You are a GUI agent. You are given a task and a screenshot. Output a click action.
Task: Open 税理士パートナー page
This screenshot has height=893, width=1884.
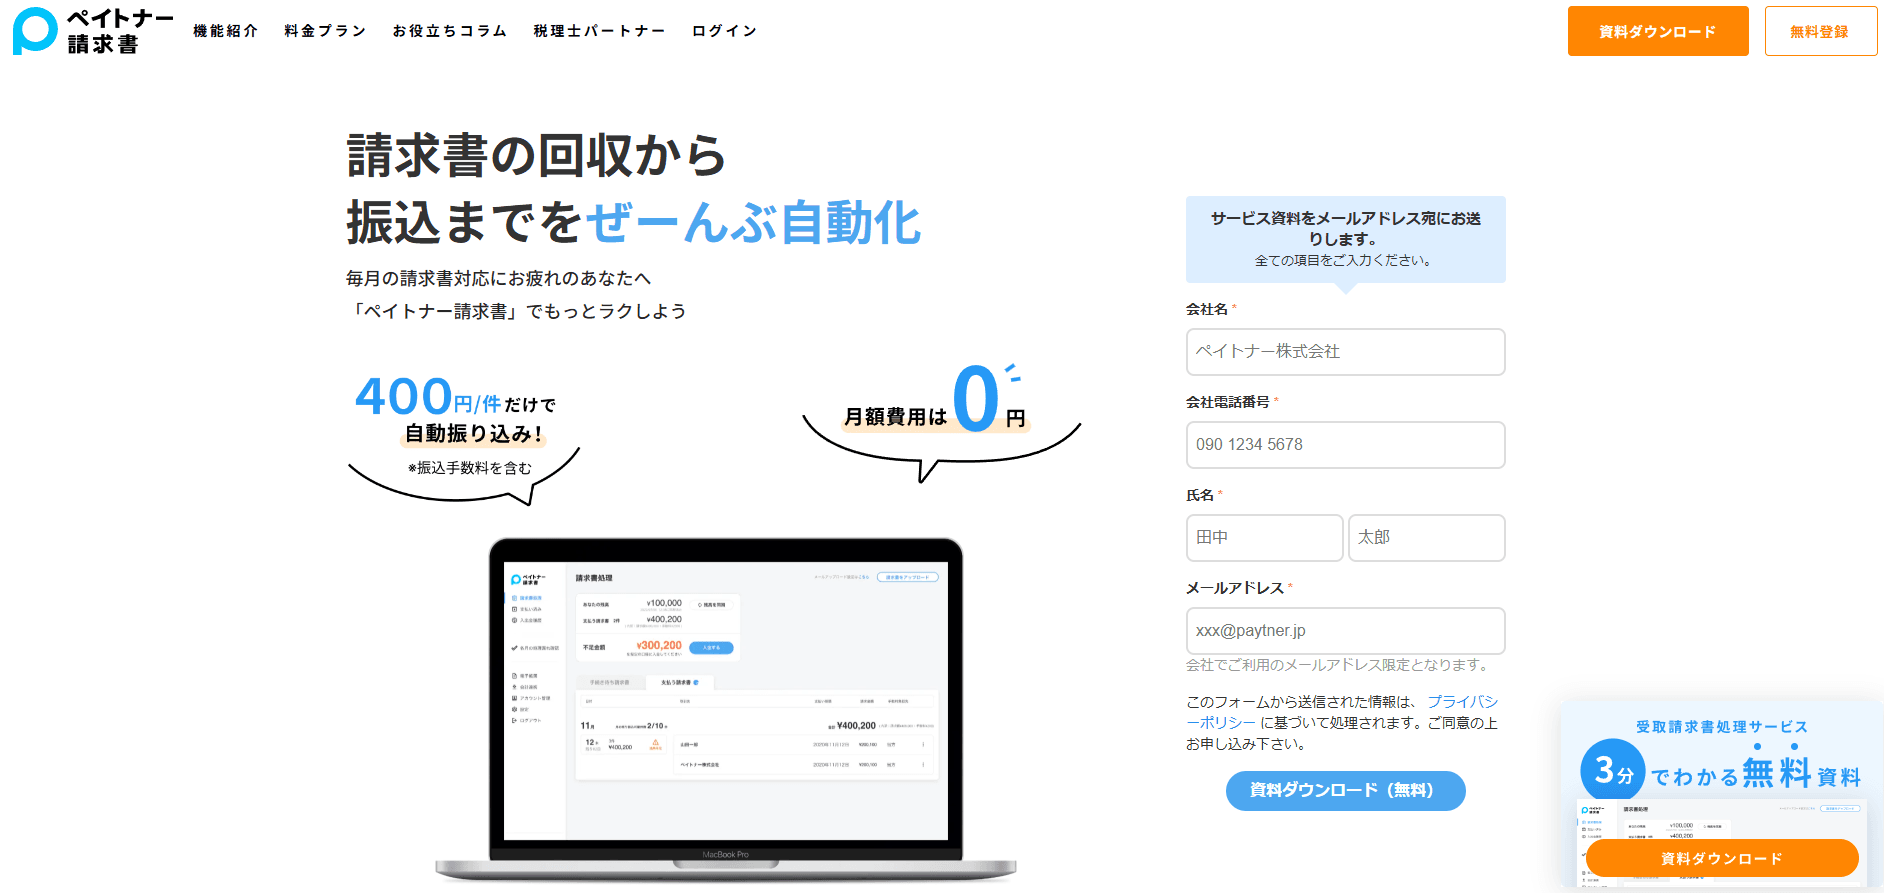tap(599, 31)
